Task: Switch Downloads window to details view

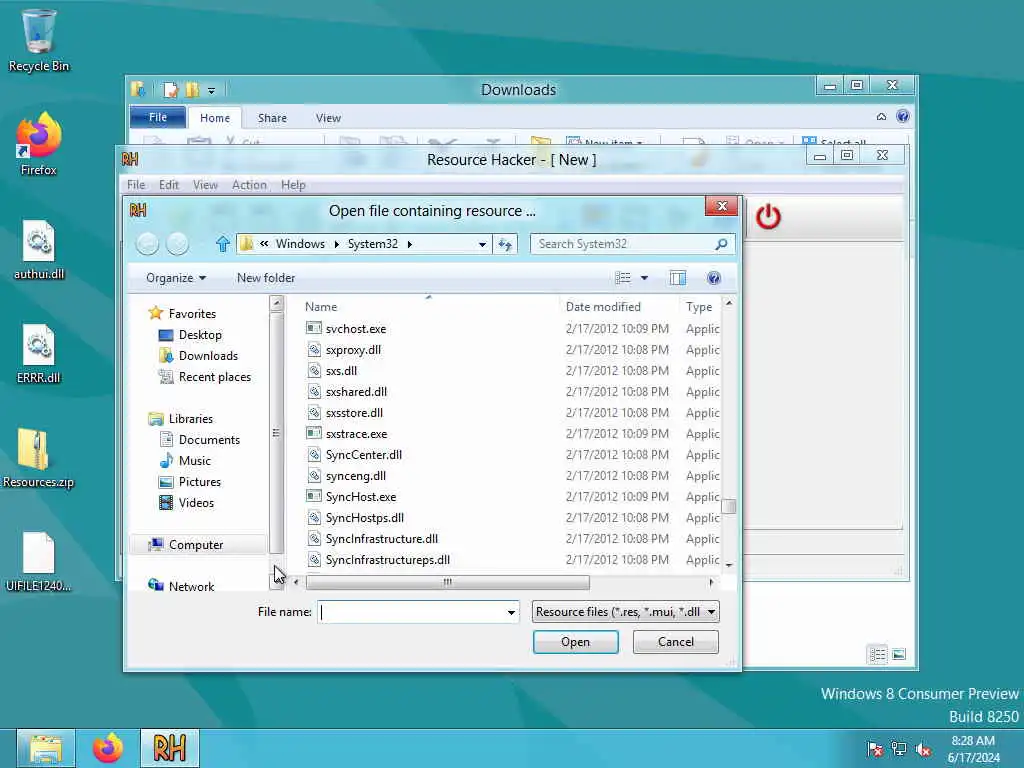Action: point(877,654)
